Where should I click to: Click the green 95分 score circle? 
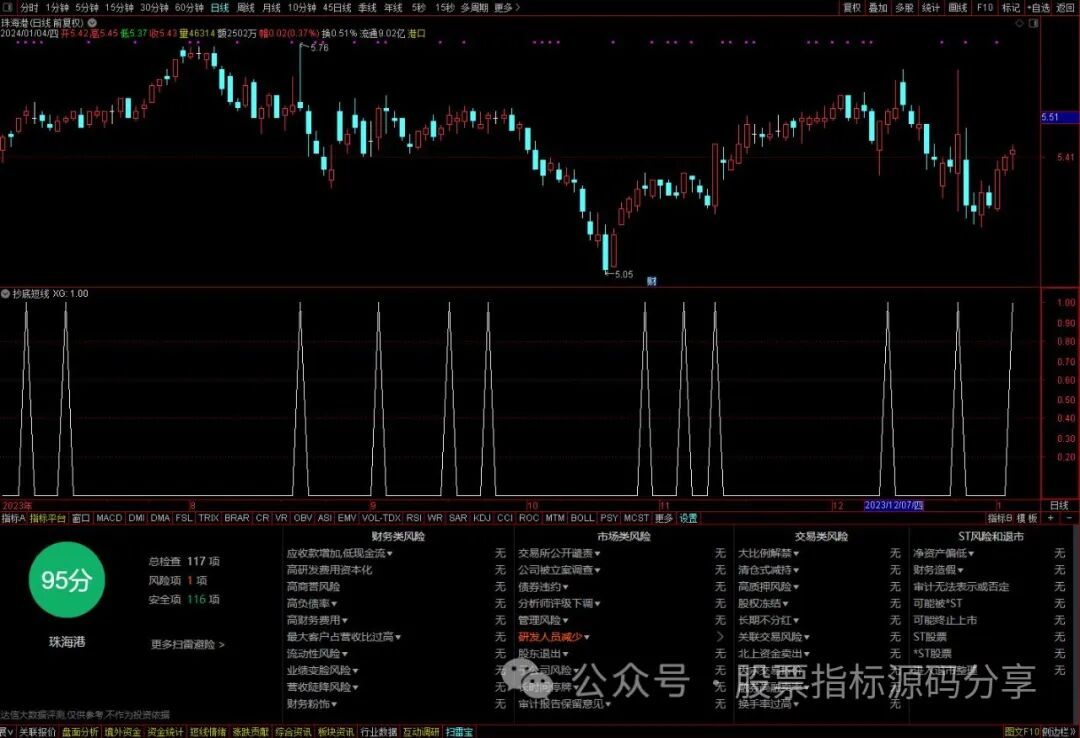(x=65, y=580)
